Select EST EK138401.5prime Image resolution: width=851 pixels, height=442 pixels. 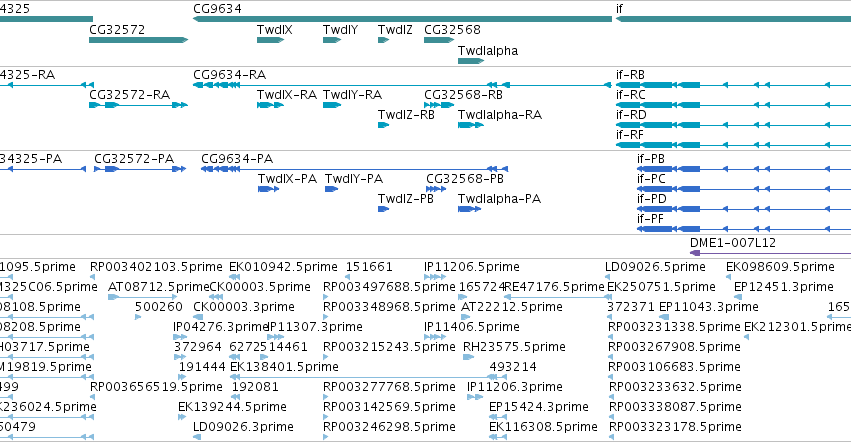coord(284,367)
